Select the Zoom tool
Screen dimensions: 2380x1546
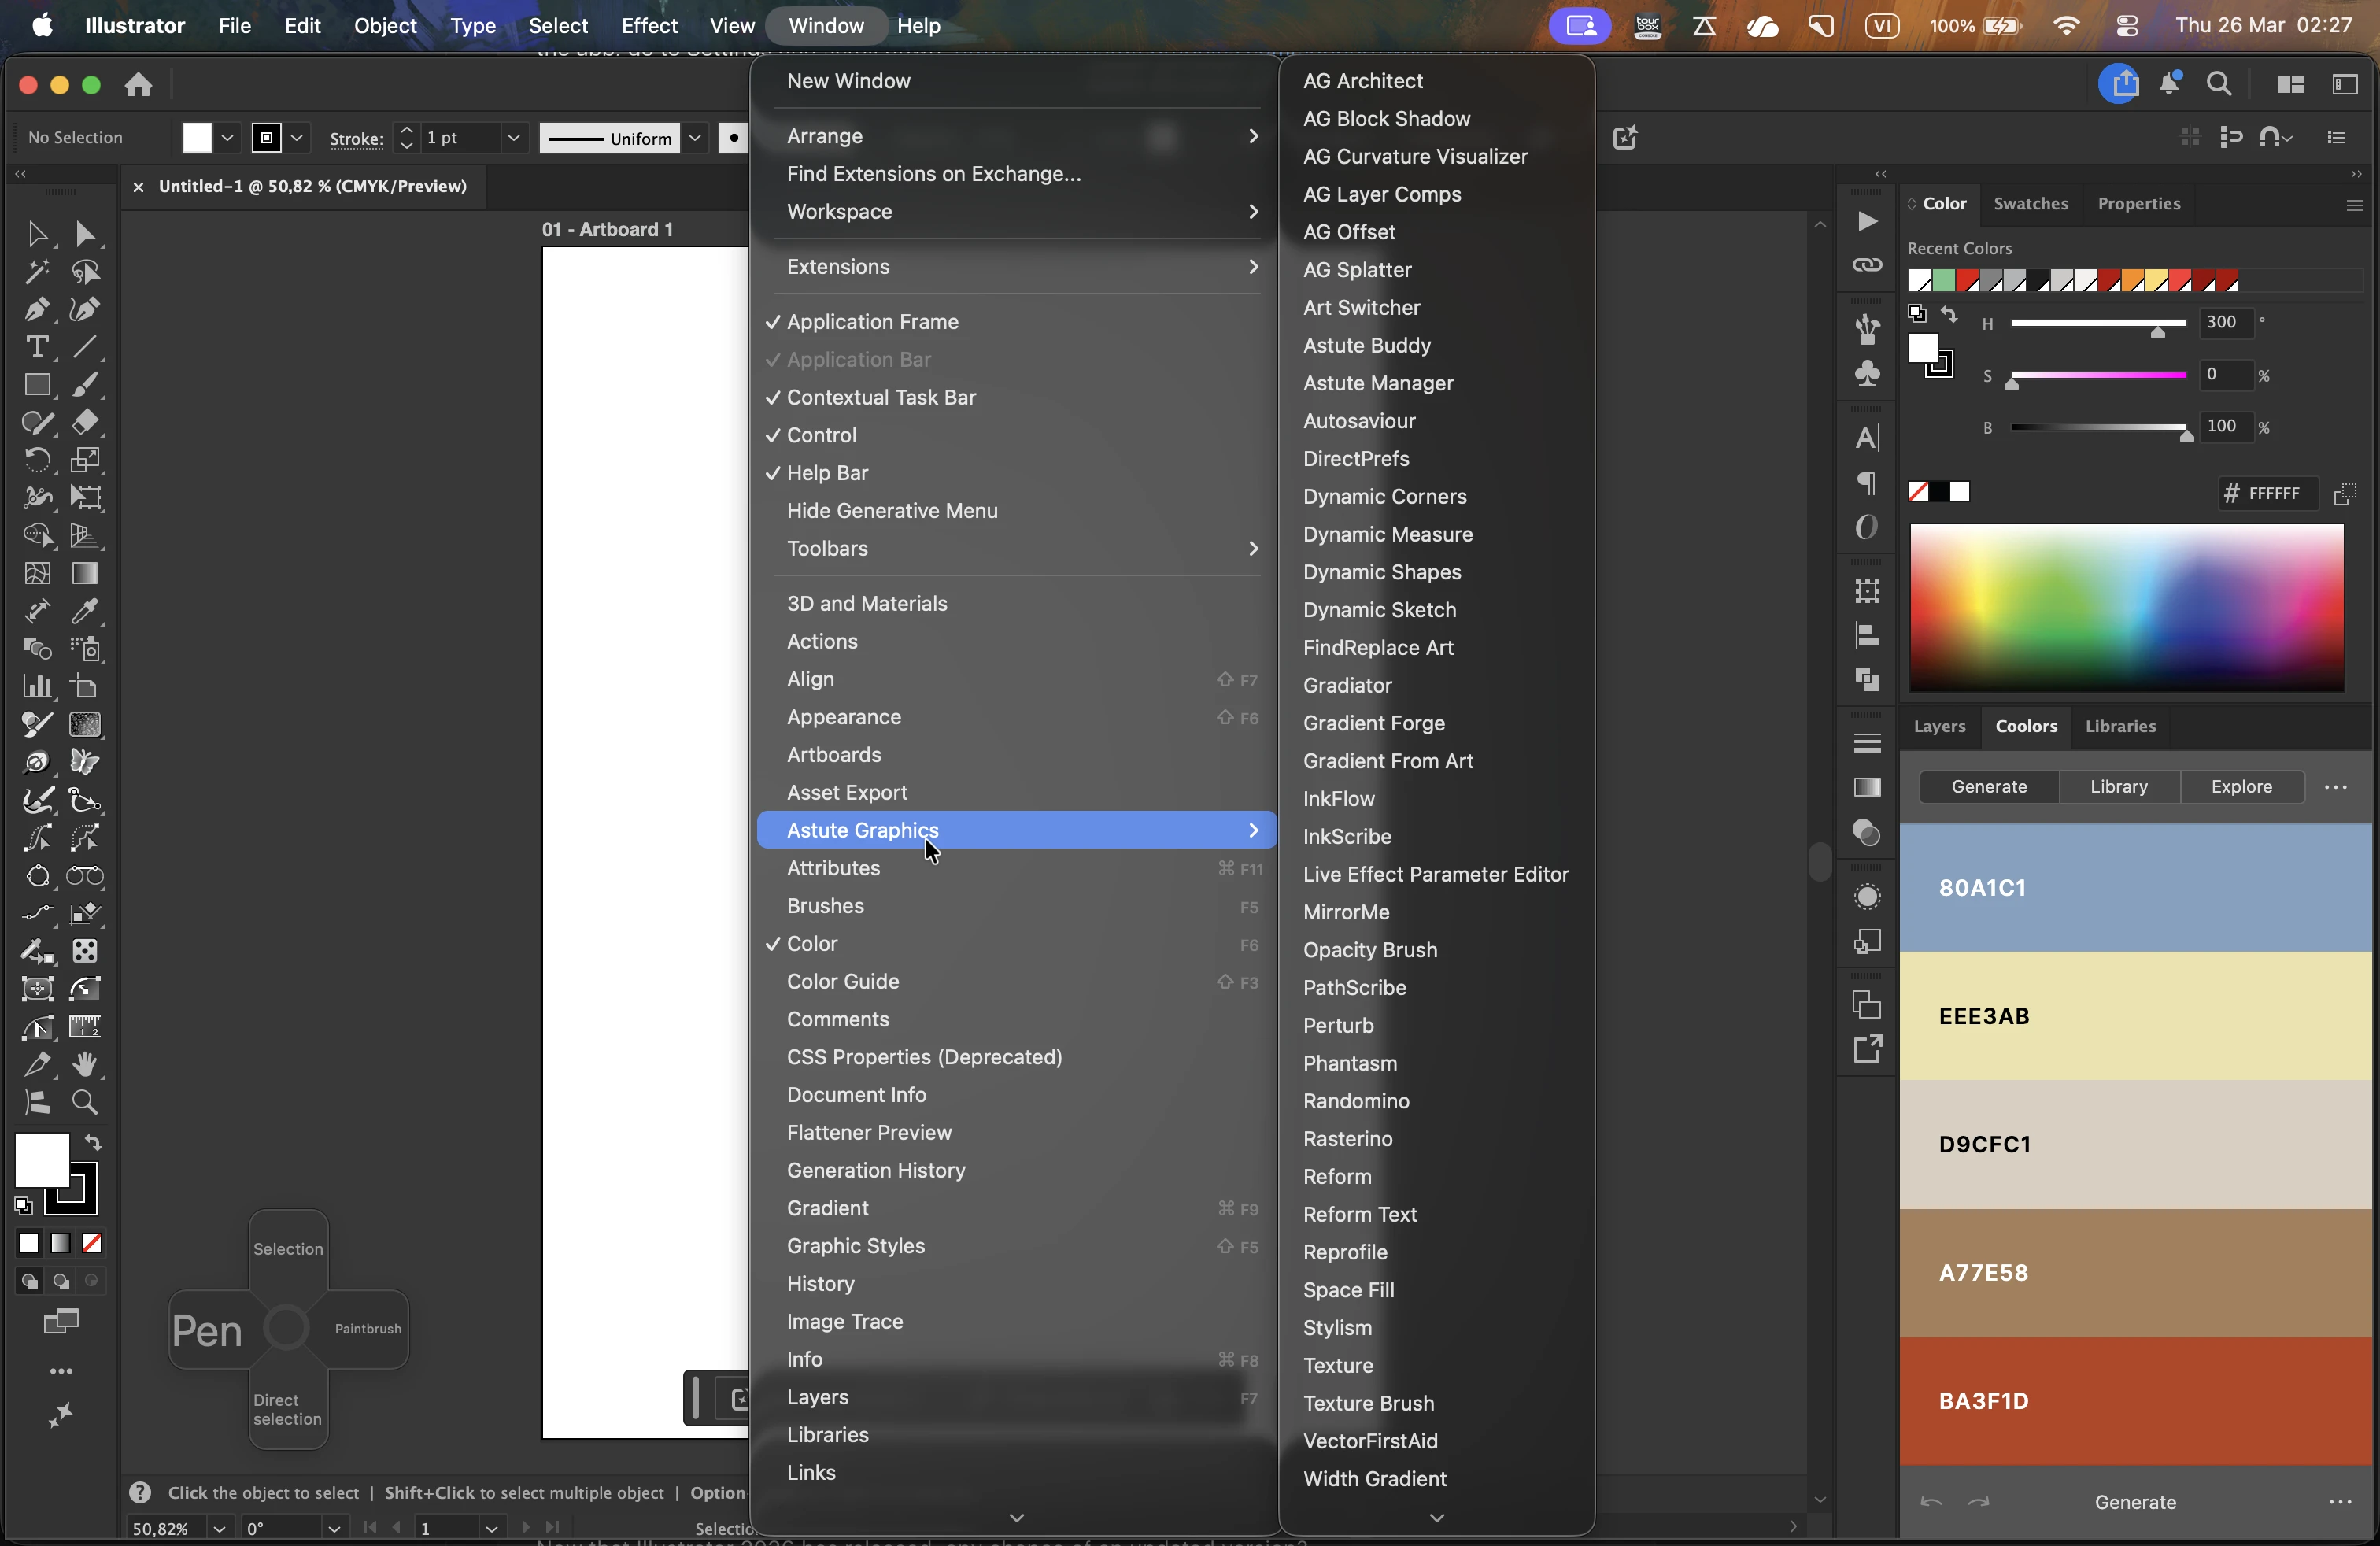pos(85,1102)
